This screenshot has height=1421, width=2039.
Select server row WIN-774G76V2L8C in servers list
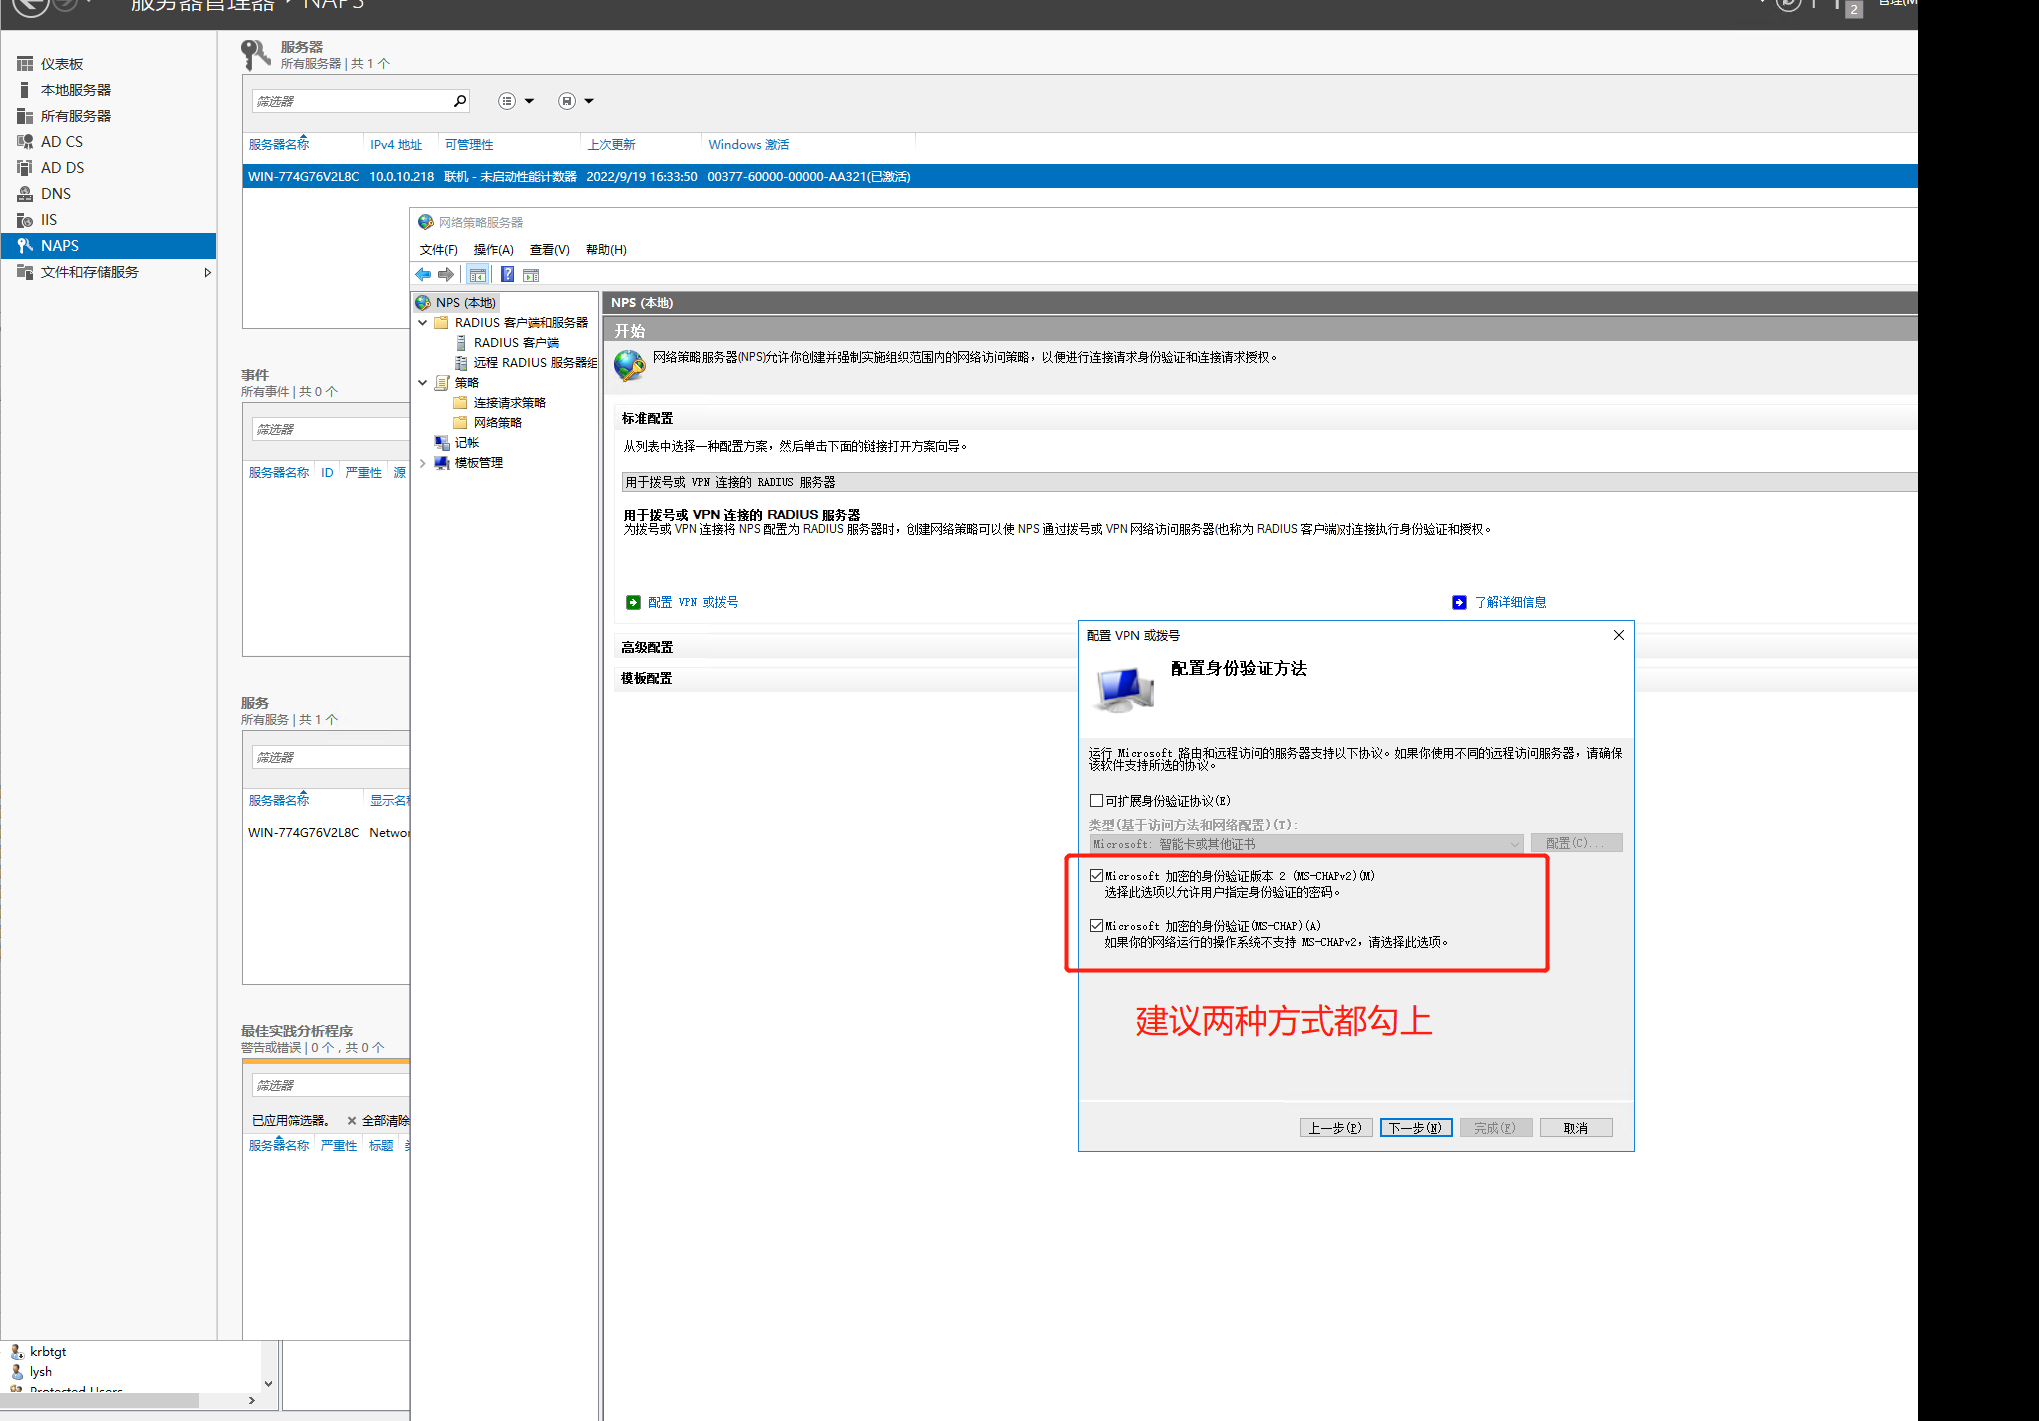point(1080,177)
